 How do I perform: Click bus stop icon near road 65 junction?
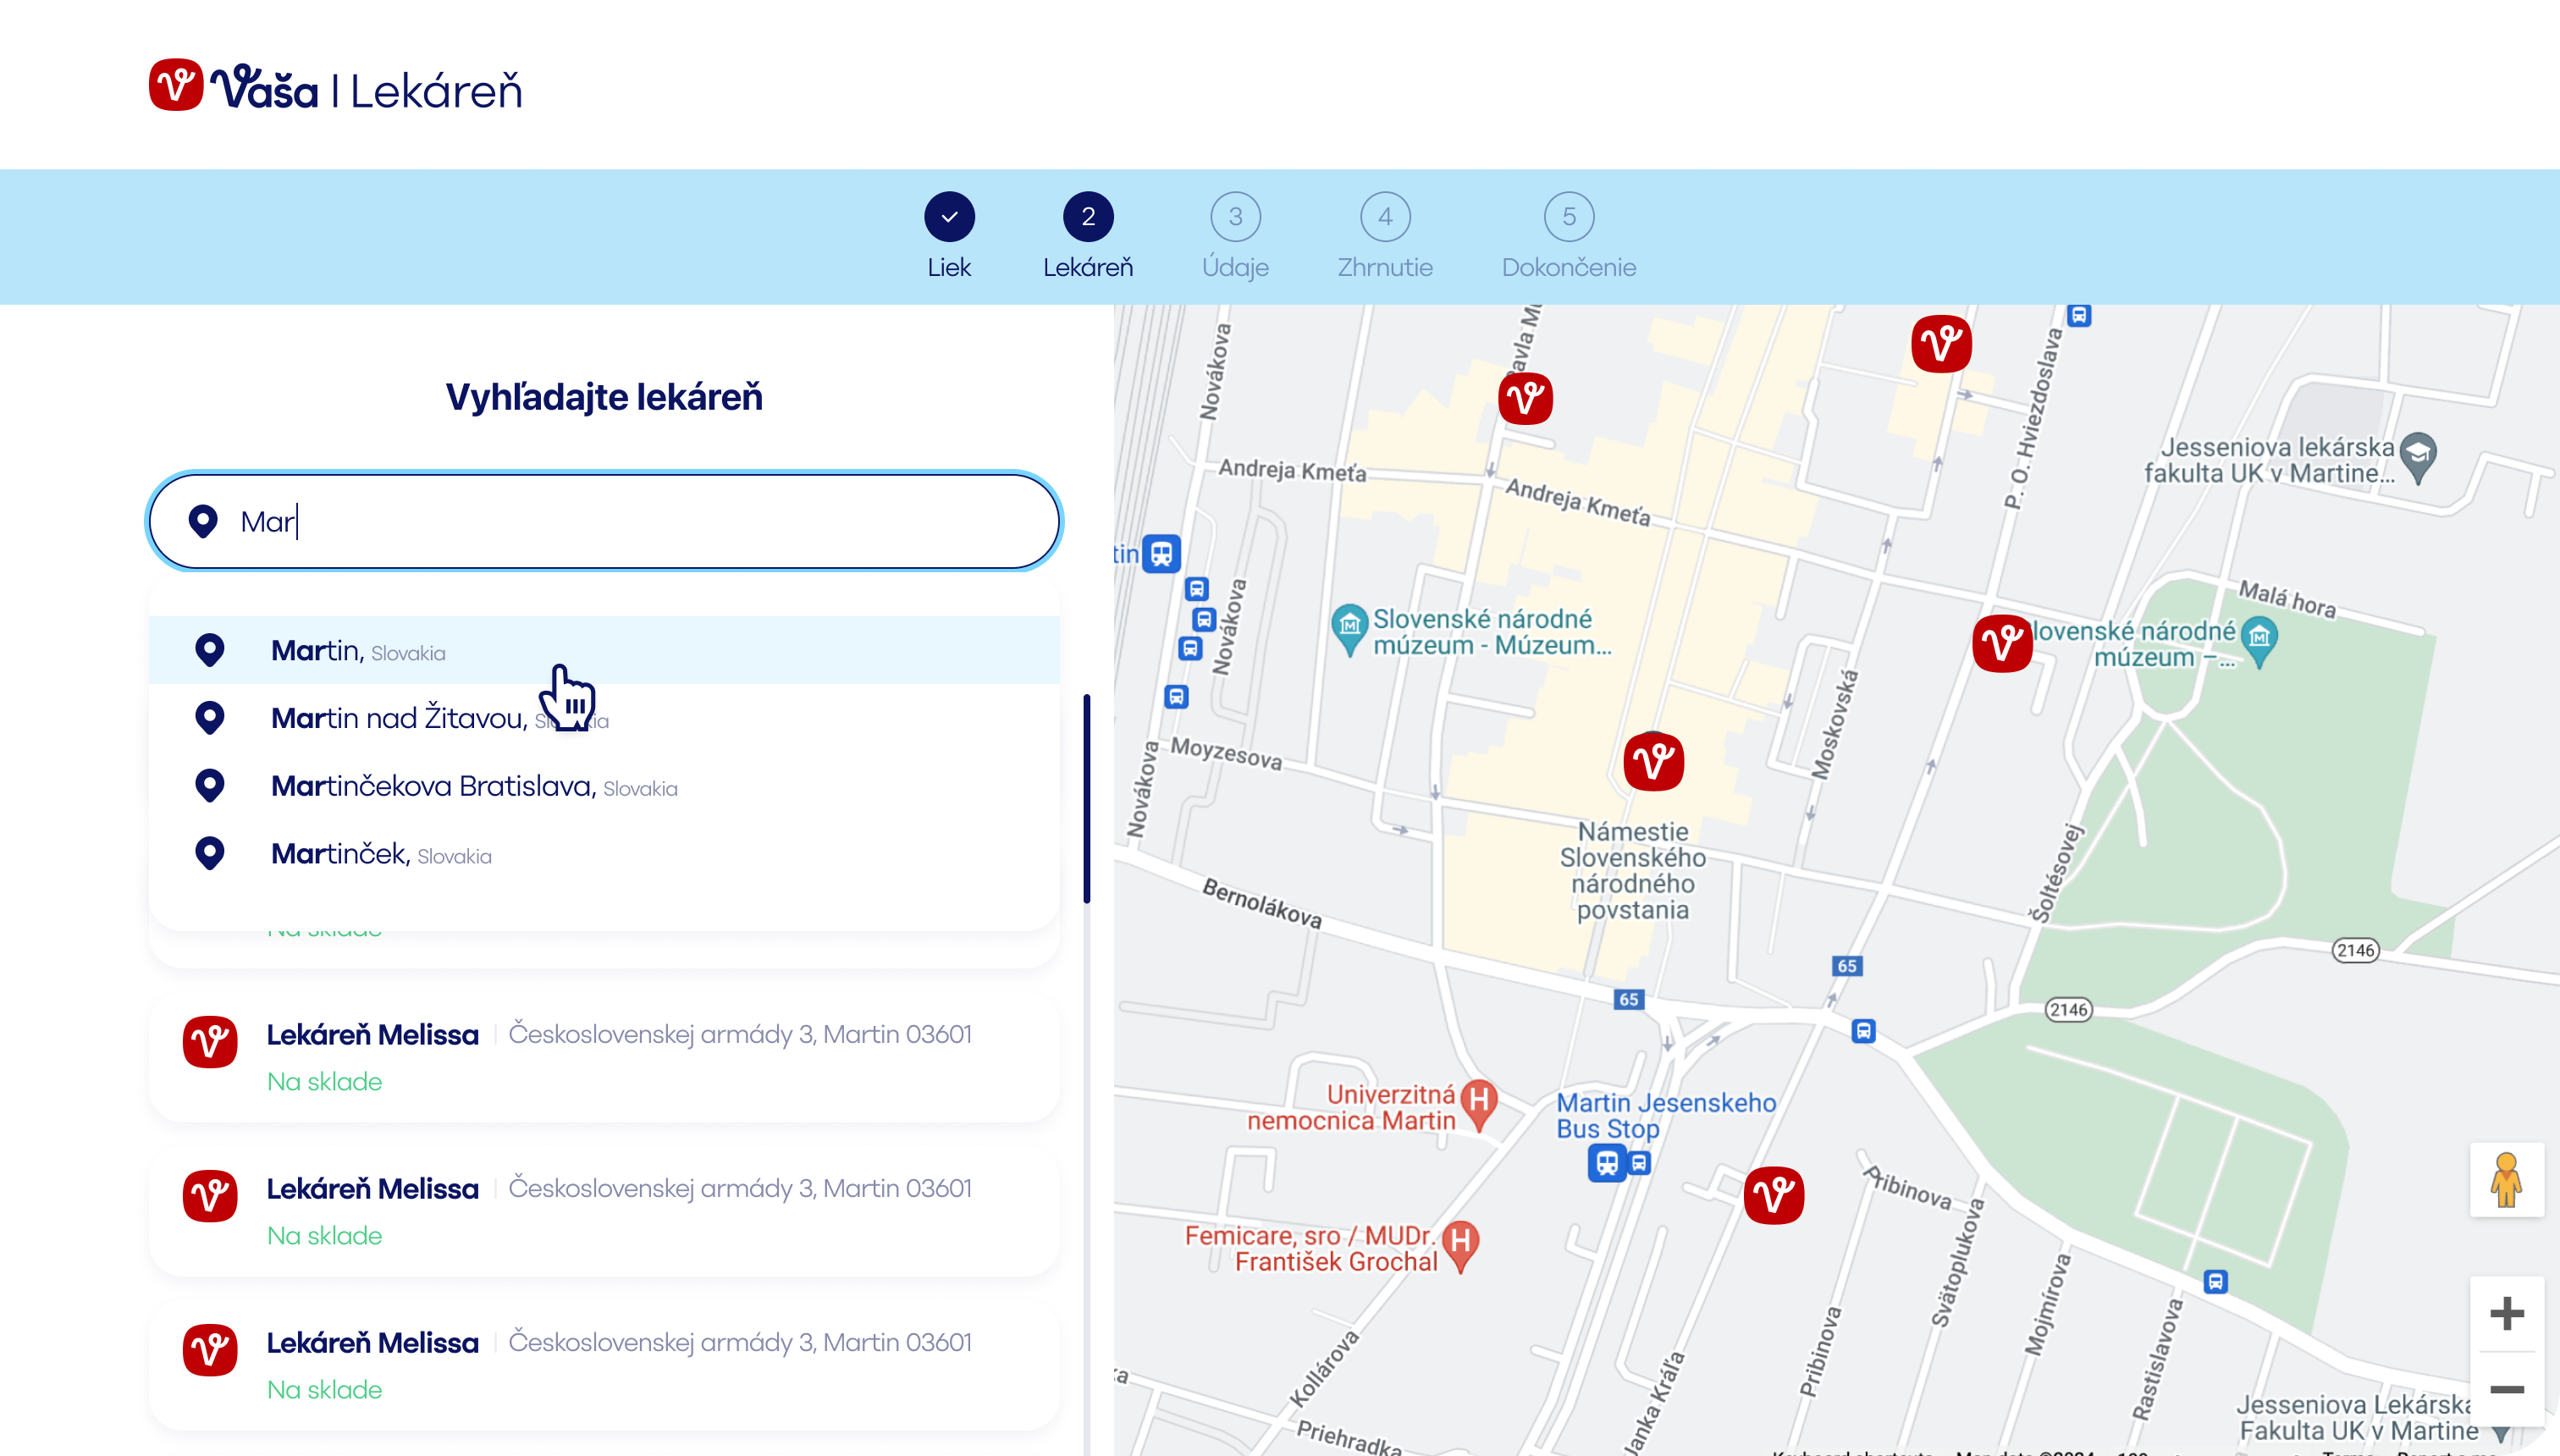pyautogui.click(x=1863, y=1030)
